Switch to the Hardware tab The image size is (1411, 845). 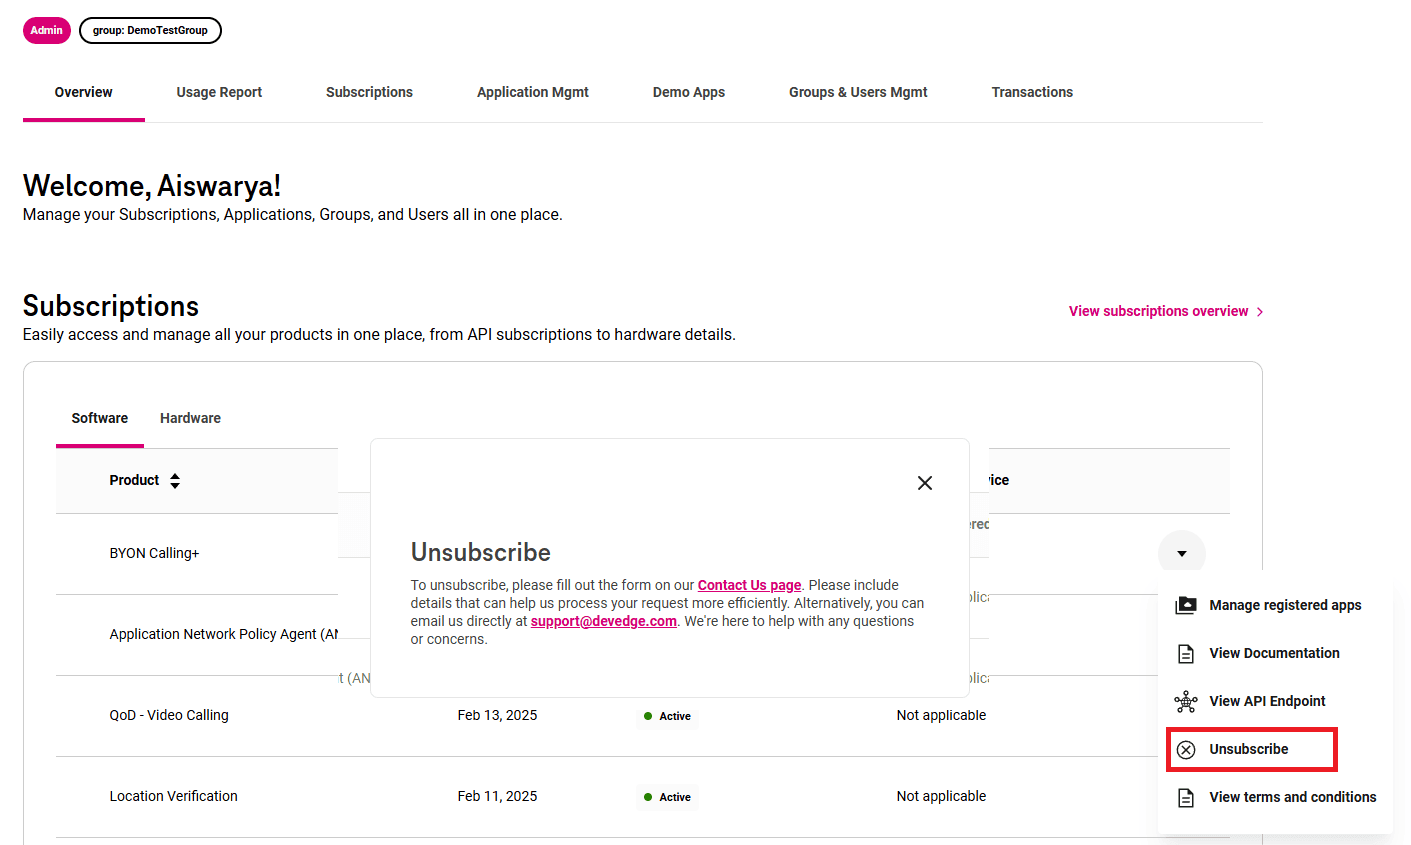190,418
